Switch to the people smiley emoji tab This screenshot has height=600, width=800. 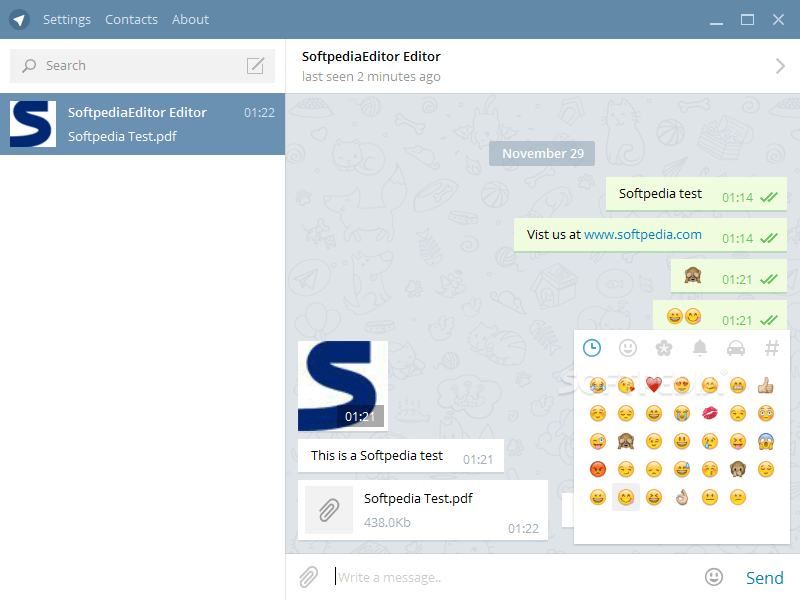pyautogui.click(x=628, y=348)
